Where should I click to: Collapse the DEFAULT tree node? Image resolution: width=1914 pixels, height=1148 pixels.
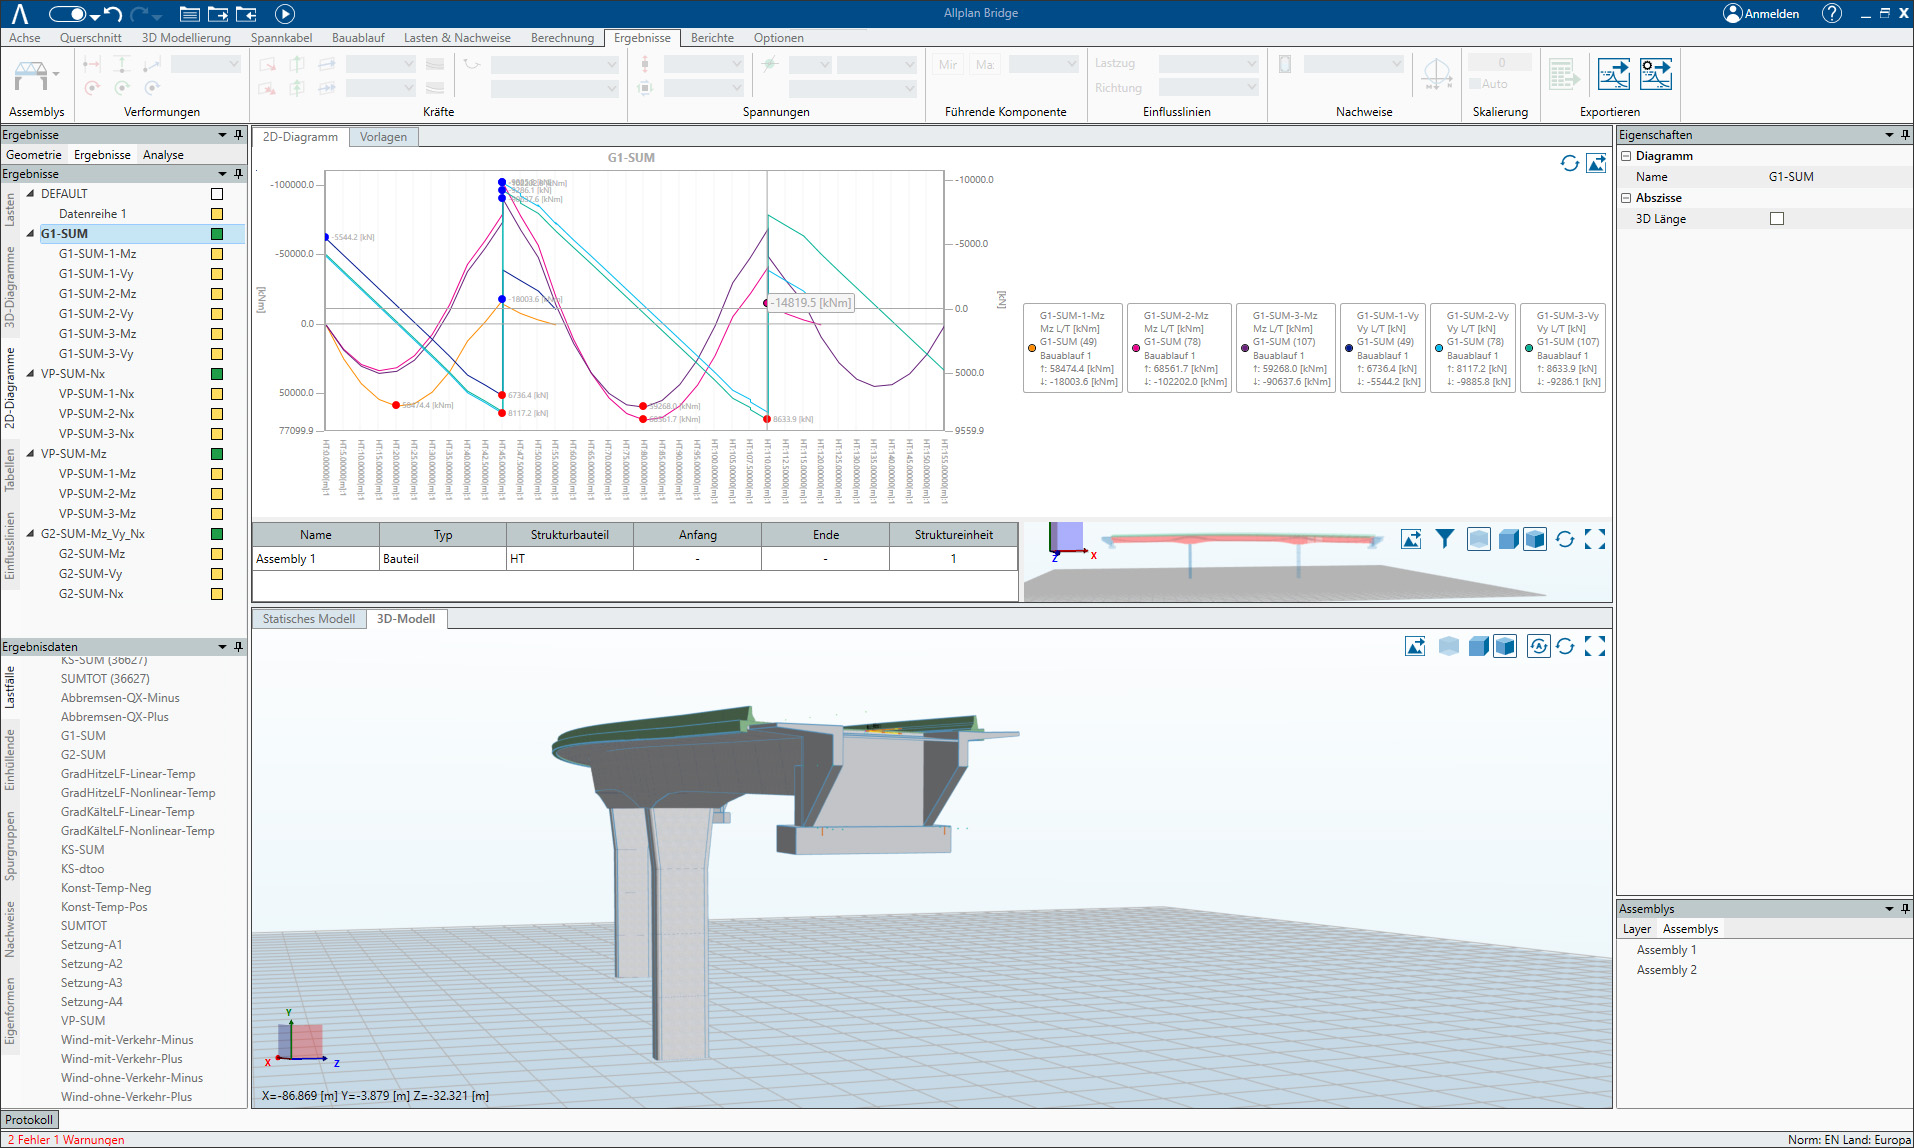pos(30,194)
